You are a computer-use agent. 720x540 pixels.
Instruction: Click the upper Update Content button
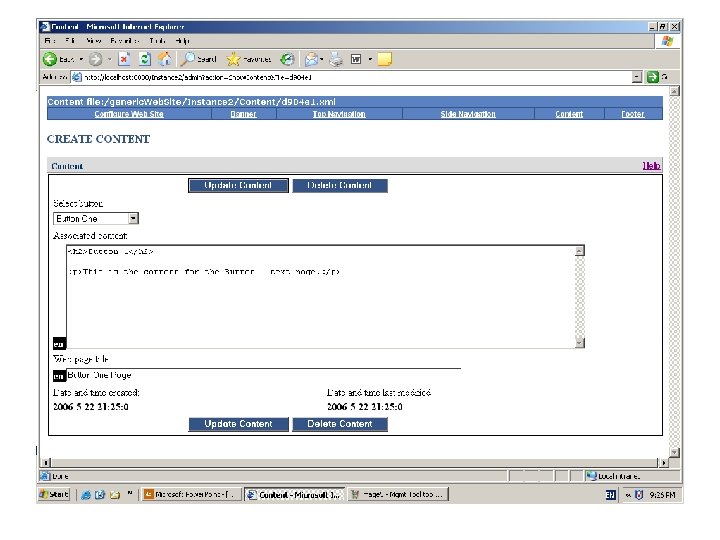point(238,186)
